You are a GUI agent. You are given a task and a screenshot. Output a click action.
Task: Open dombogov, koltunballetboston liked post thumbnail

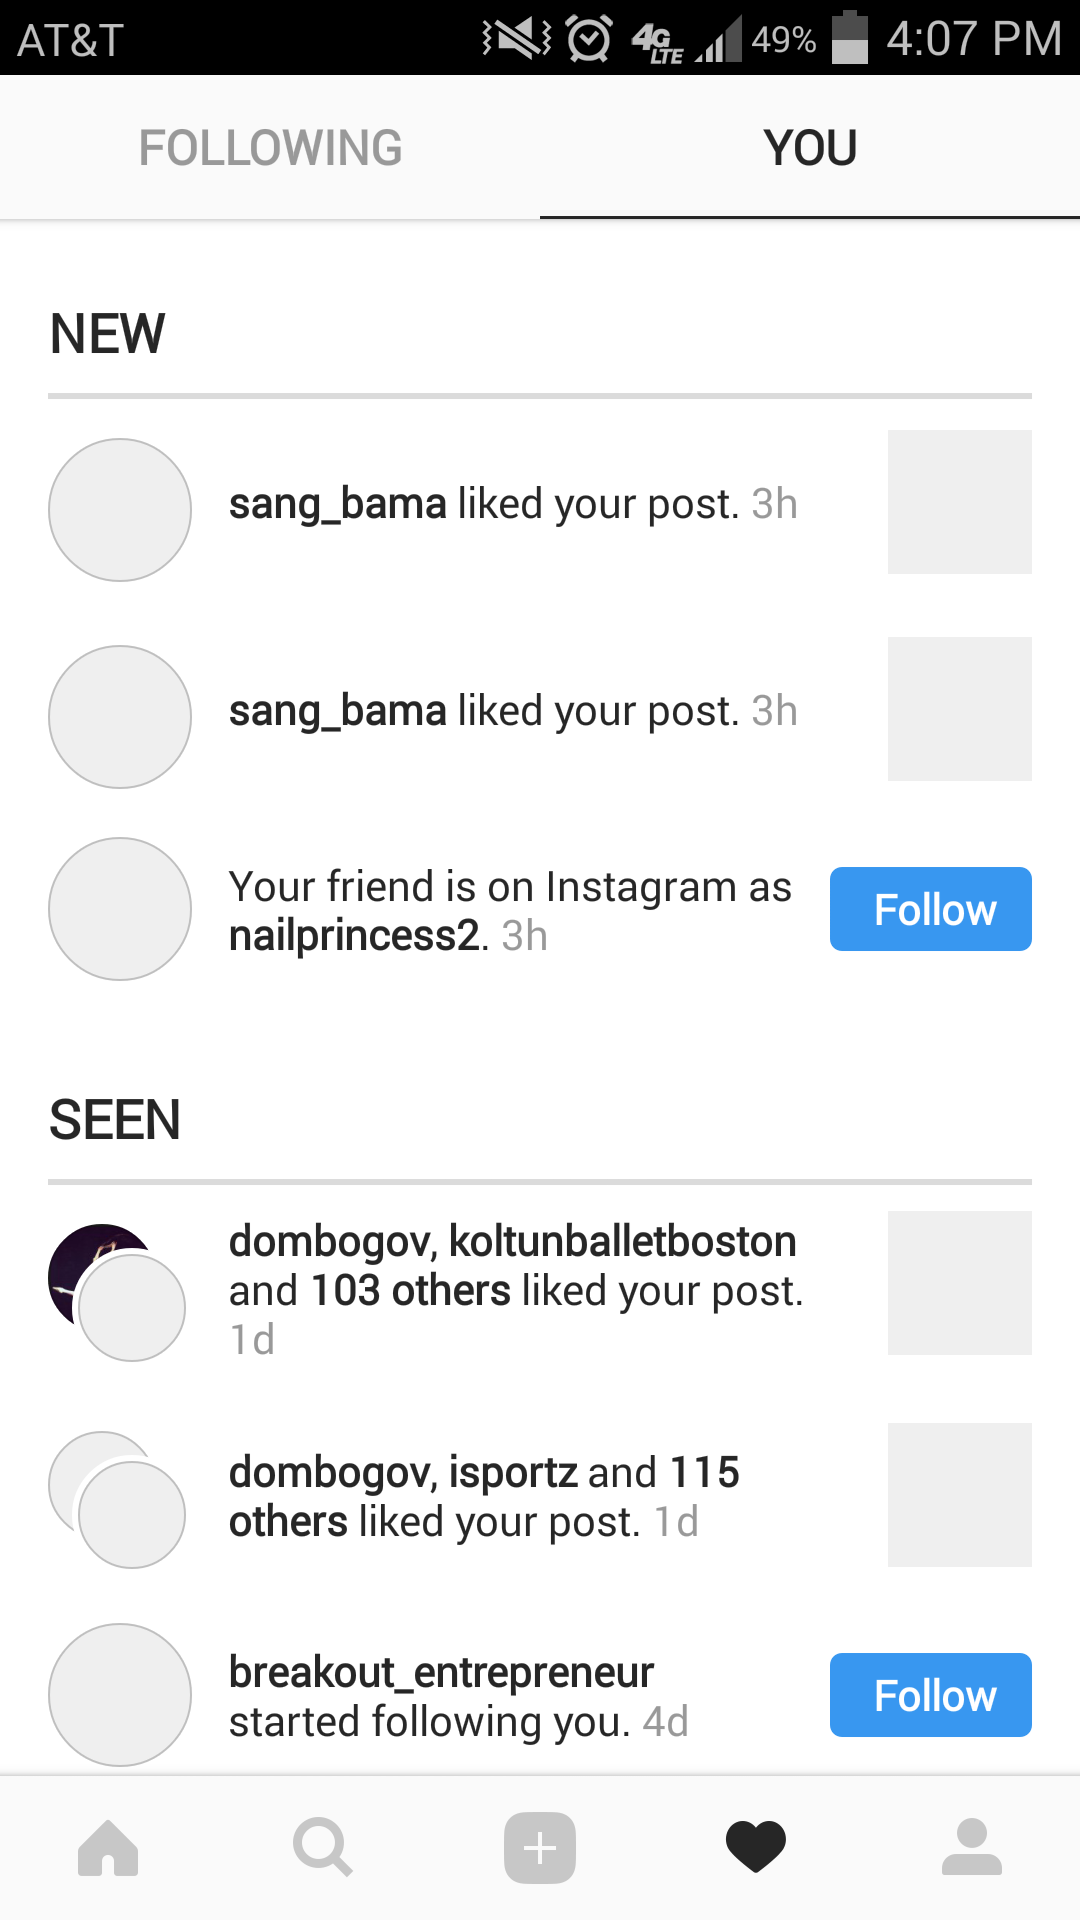pos(959,1283)
